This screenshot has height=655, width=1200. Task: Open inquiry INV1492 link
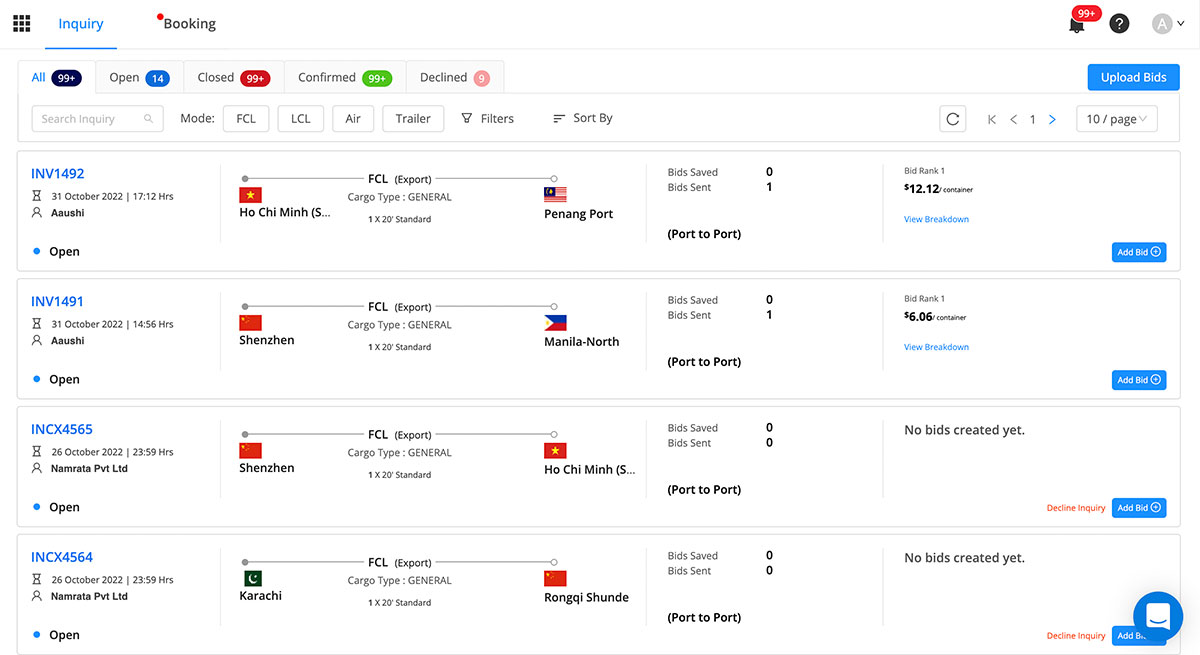pos(57,174)
